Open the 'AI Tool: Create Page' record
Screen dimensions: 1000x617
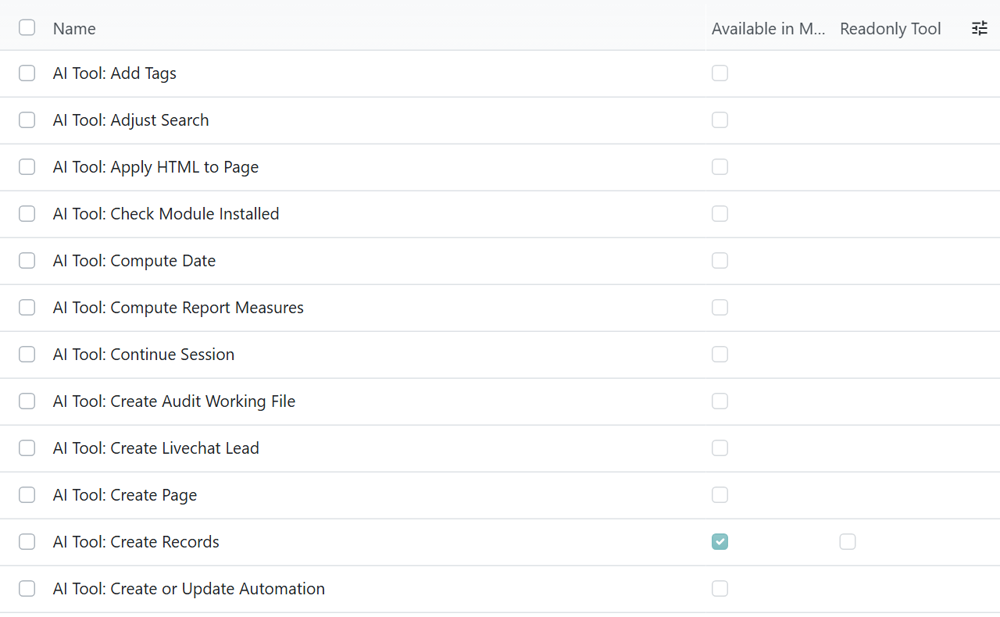[125, 495]
